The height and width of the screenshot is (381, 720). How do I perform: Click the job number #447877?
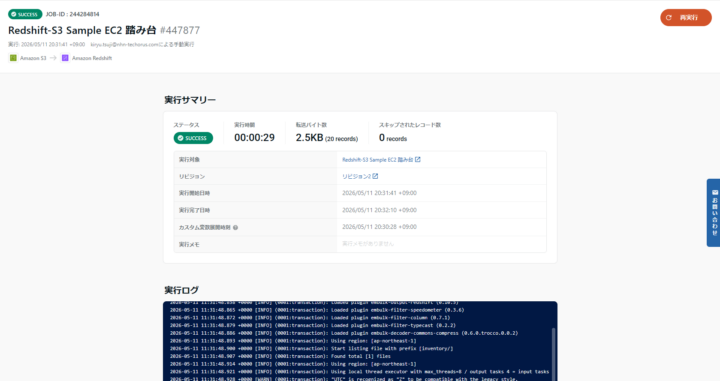click(180, 30)
